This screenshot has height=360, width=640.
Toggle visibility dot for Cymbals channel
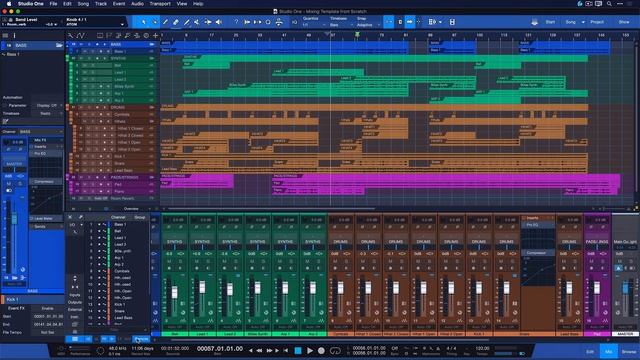pyautogui.click(x=99, y=271)
